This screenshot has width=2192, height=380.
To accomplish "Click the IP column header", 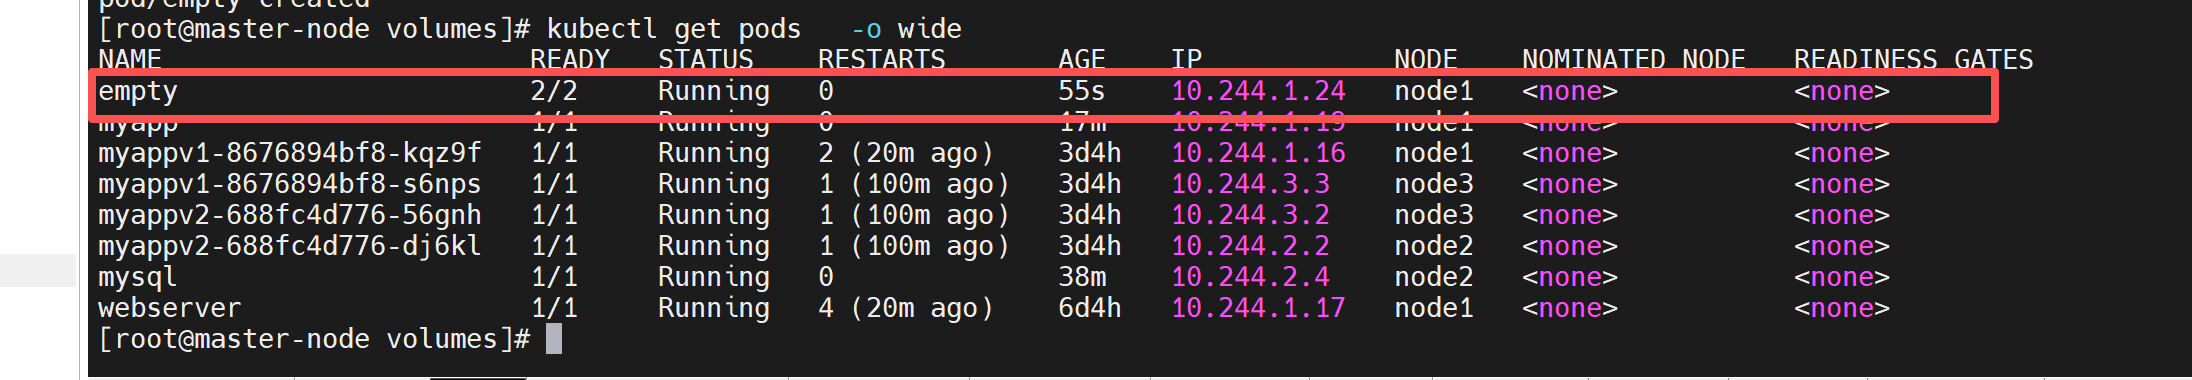I will [1187, 59].
